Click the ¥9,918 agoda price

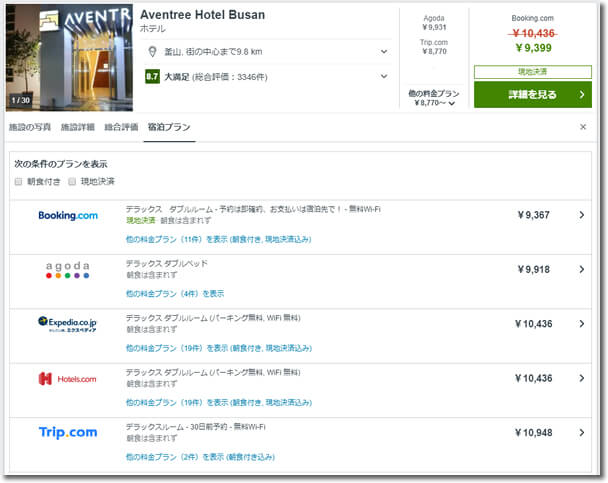pyautogui.click(x=534, y=269)
